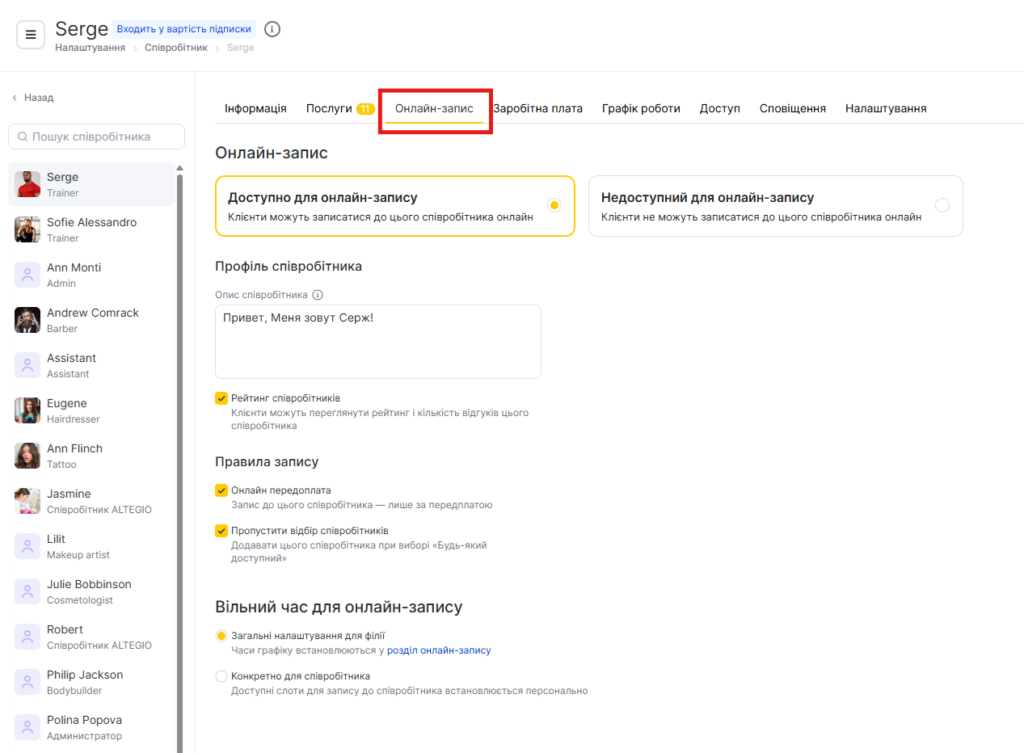Click the Опис співробітника text area
Screen dimensions: 1024x753
tap(378, 342)
